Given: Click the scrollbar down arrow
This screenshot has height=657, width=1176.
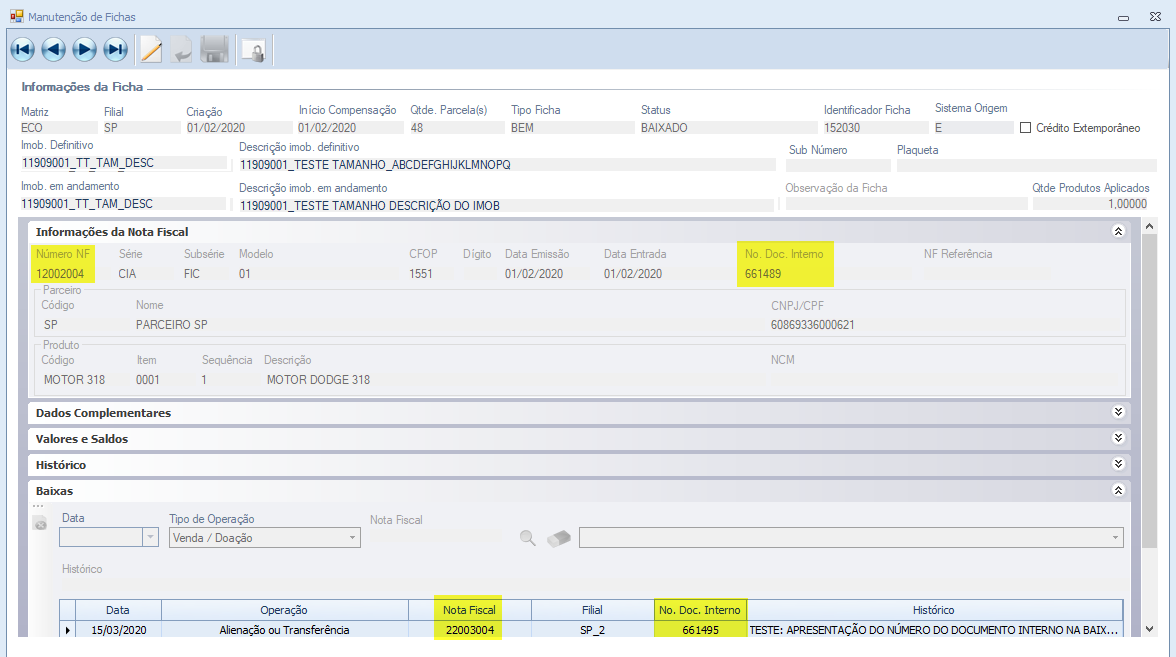Looking at the screenshot, I should click(1149, 629).
